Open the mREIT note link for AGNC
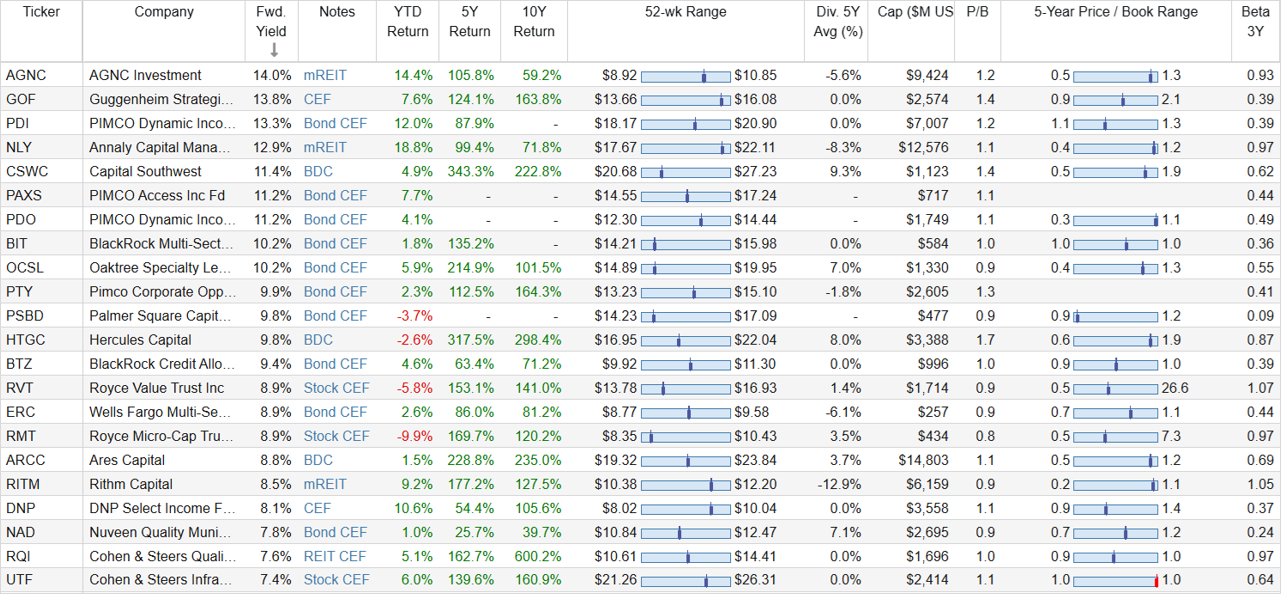The image size is (1281, 594). click(x=325, y=75)
